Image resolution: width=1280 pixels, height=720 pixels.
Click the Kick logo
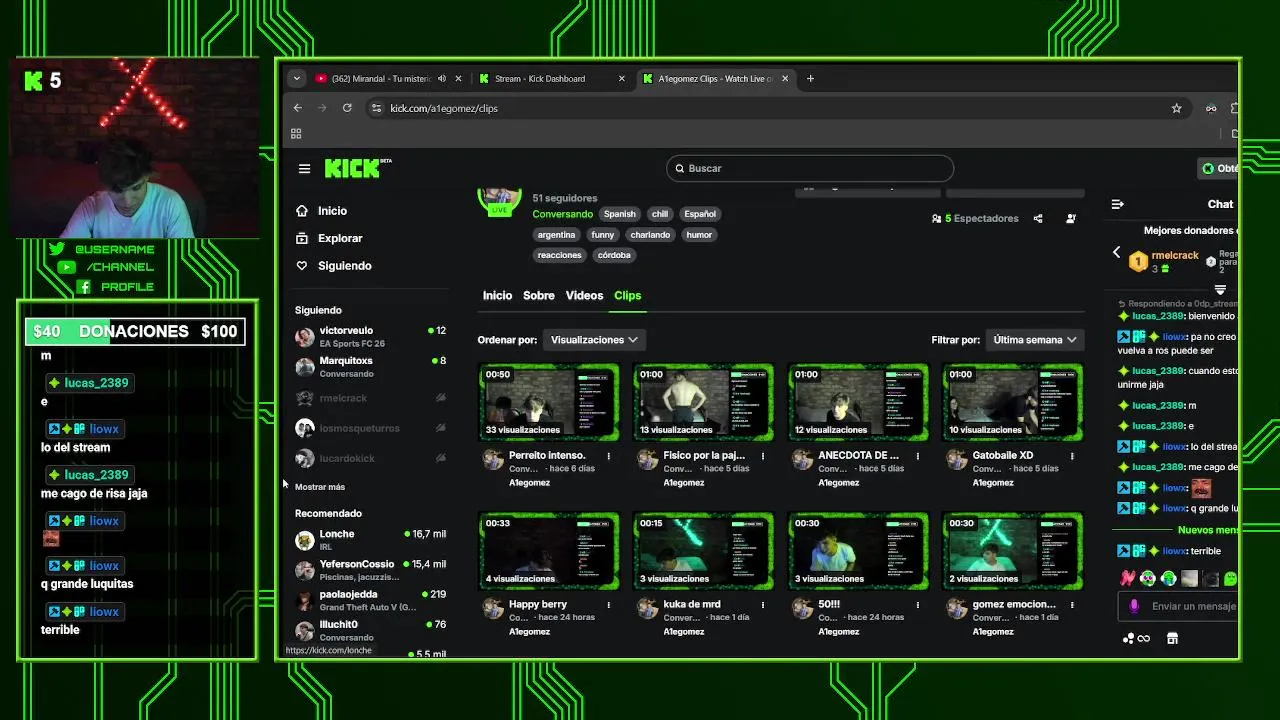point(357,168)
